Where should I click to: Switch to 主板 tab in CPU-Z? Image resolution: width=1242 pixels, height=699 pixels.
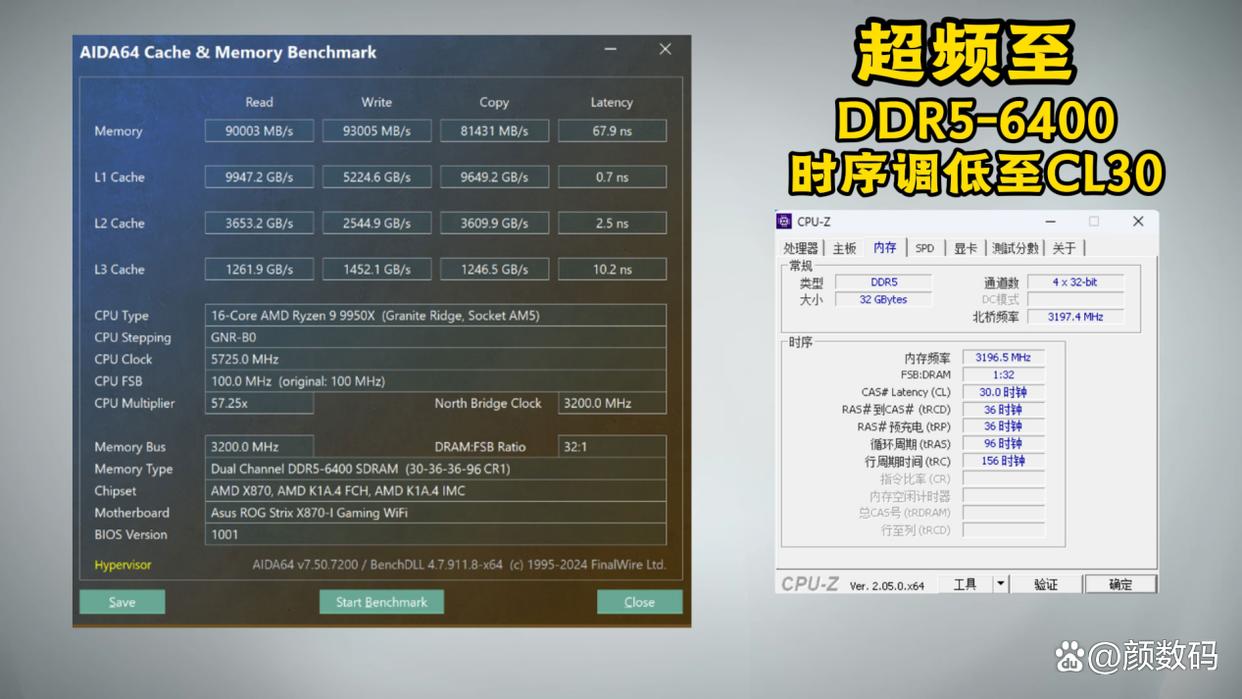tap(845, 248)
